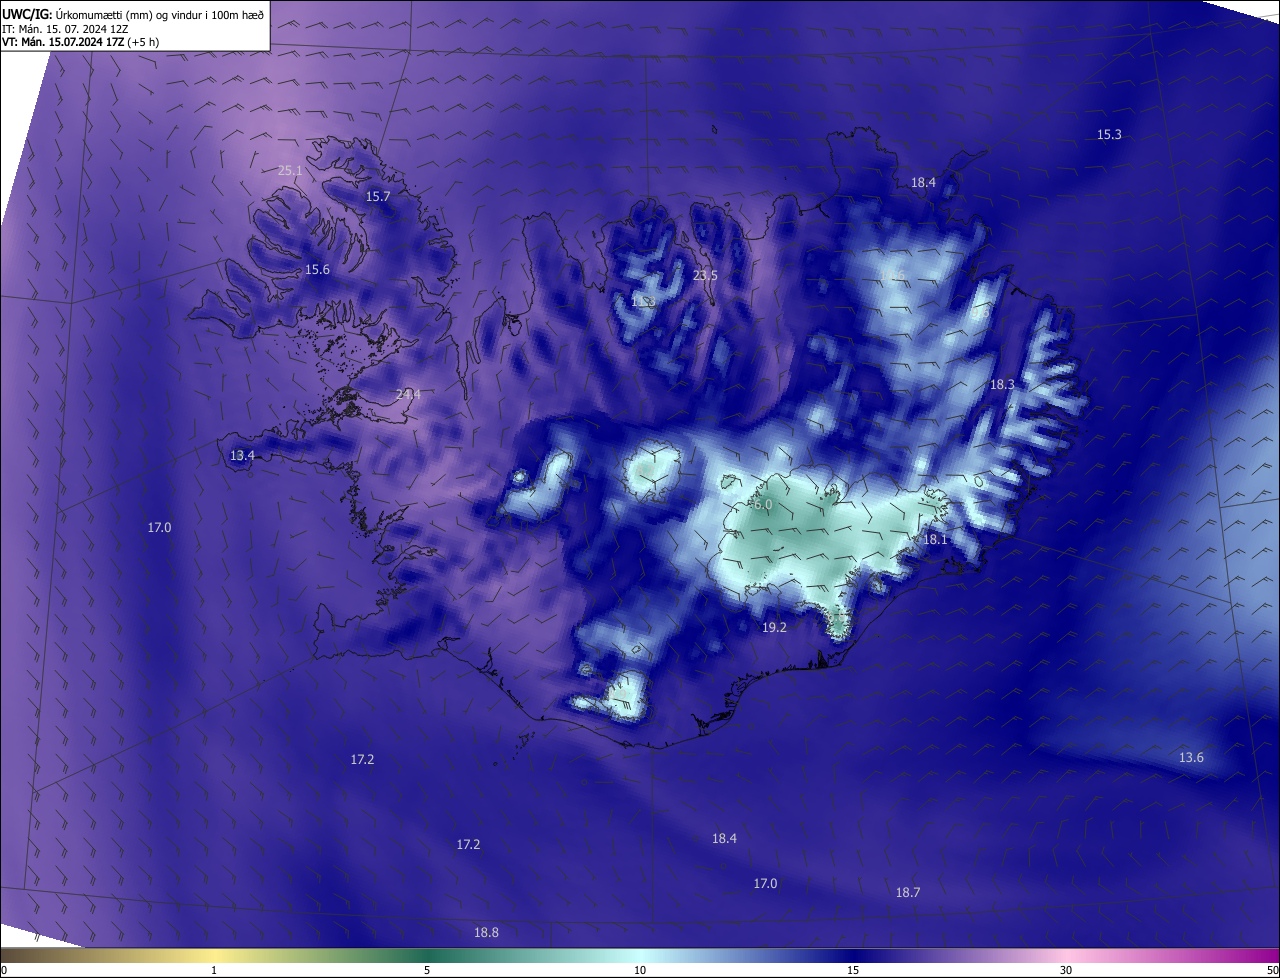Pick the green color at the 5 mark
This screenshot has height=978, width=1280.
point(427,955)
